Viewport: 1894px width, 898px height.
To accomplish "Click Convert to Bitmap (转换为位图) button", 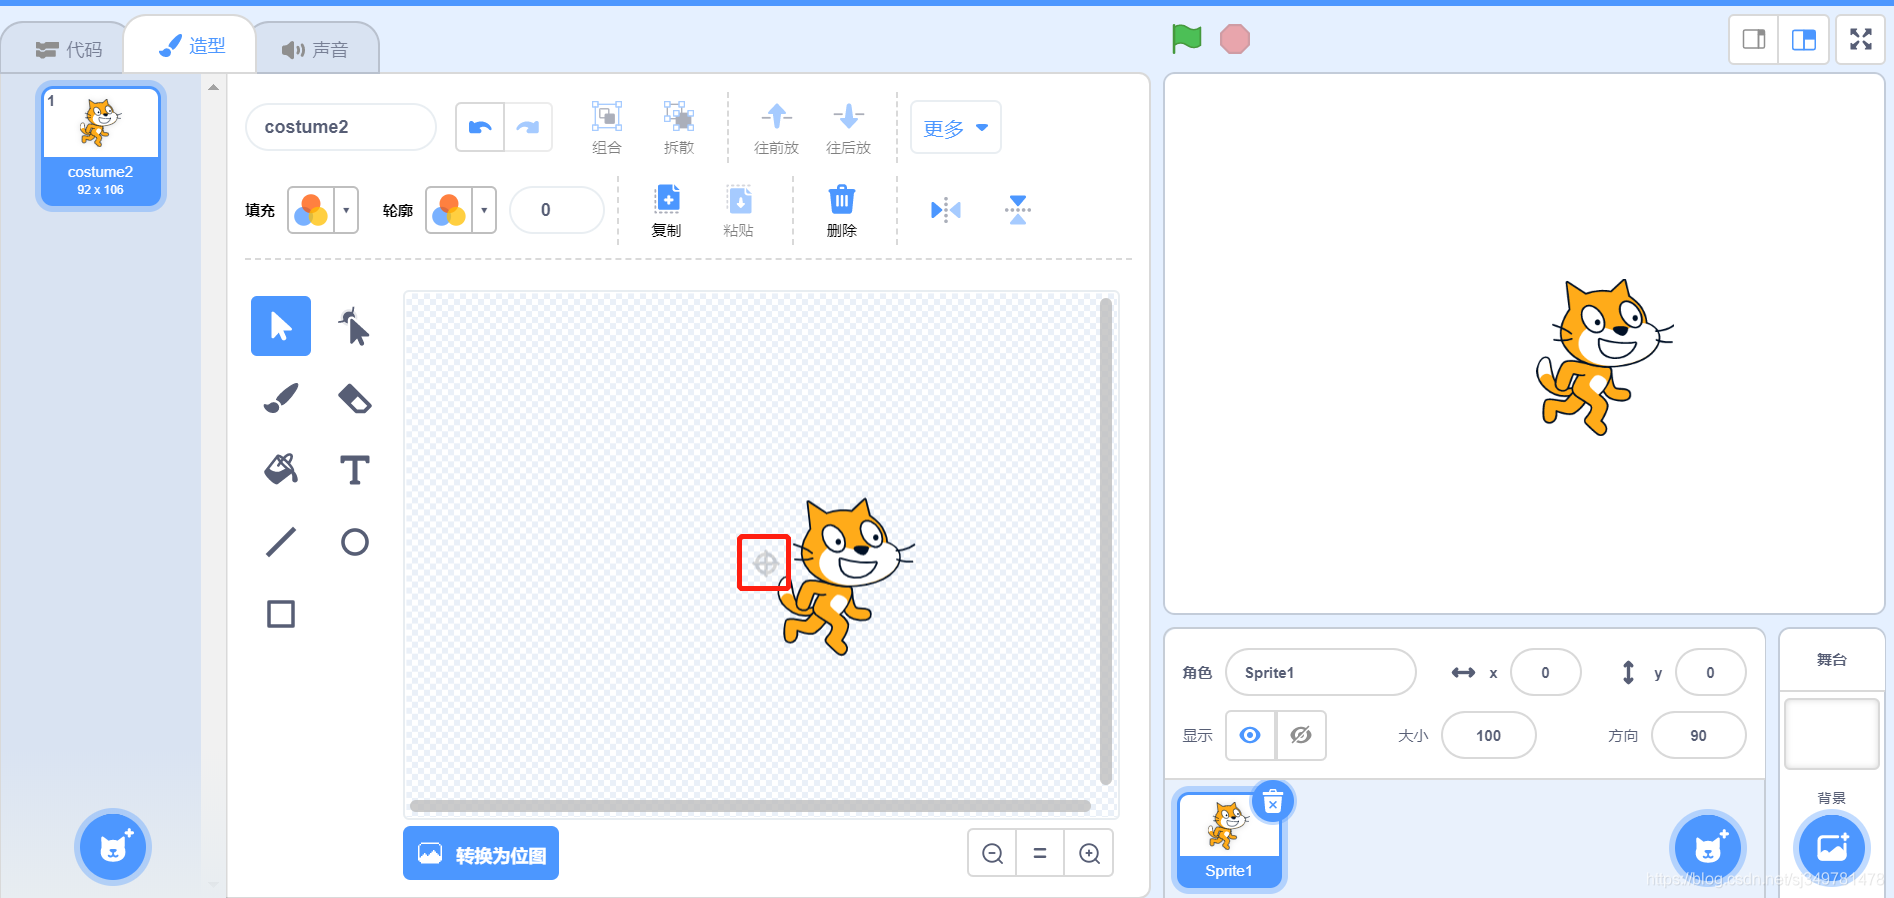I will pos(481,854).
